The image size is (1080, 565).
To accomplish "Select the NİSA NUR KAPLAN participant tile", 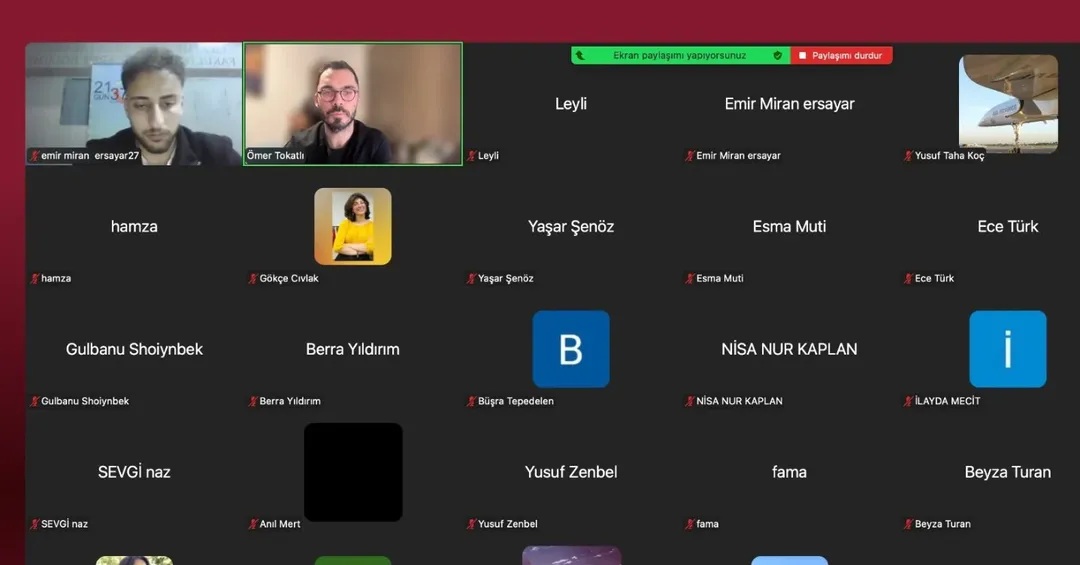I will (789, 349).
